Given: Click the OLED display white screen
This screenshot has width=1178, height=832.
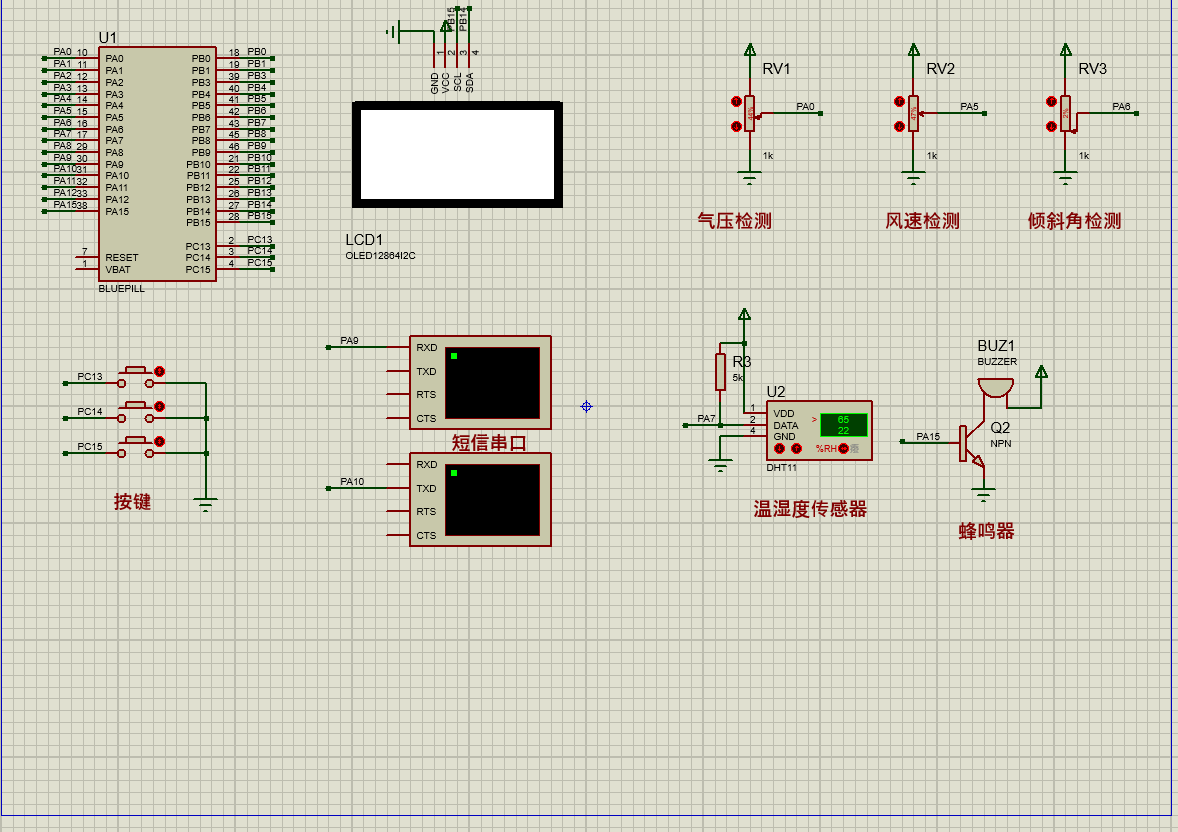Looking at the screenshot, I should 458,154.
